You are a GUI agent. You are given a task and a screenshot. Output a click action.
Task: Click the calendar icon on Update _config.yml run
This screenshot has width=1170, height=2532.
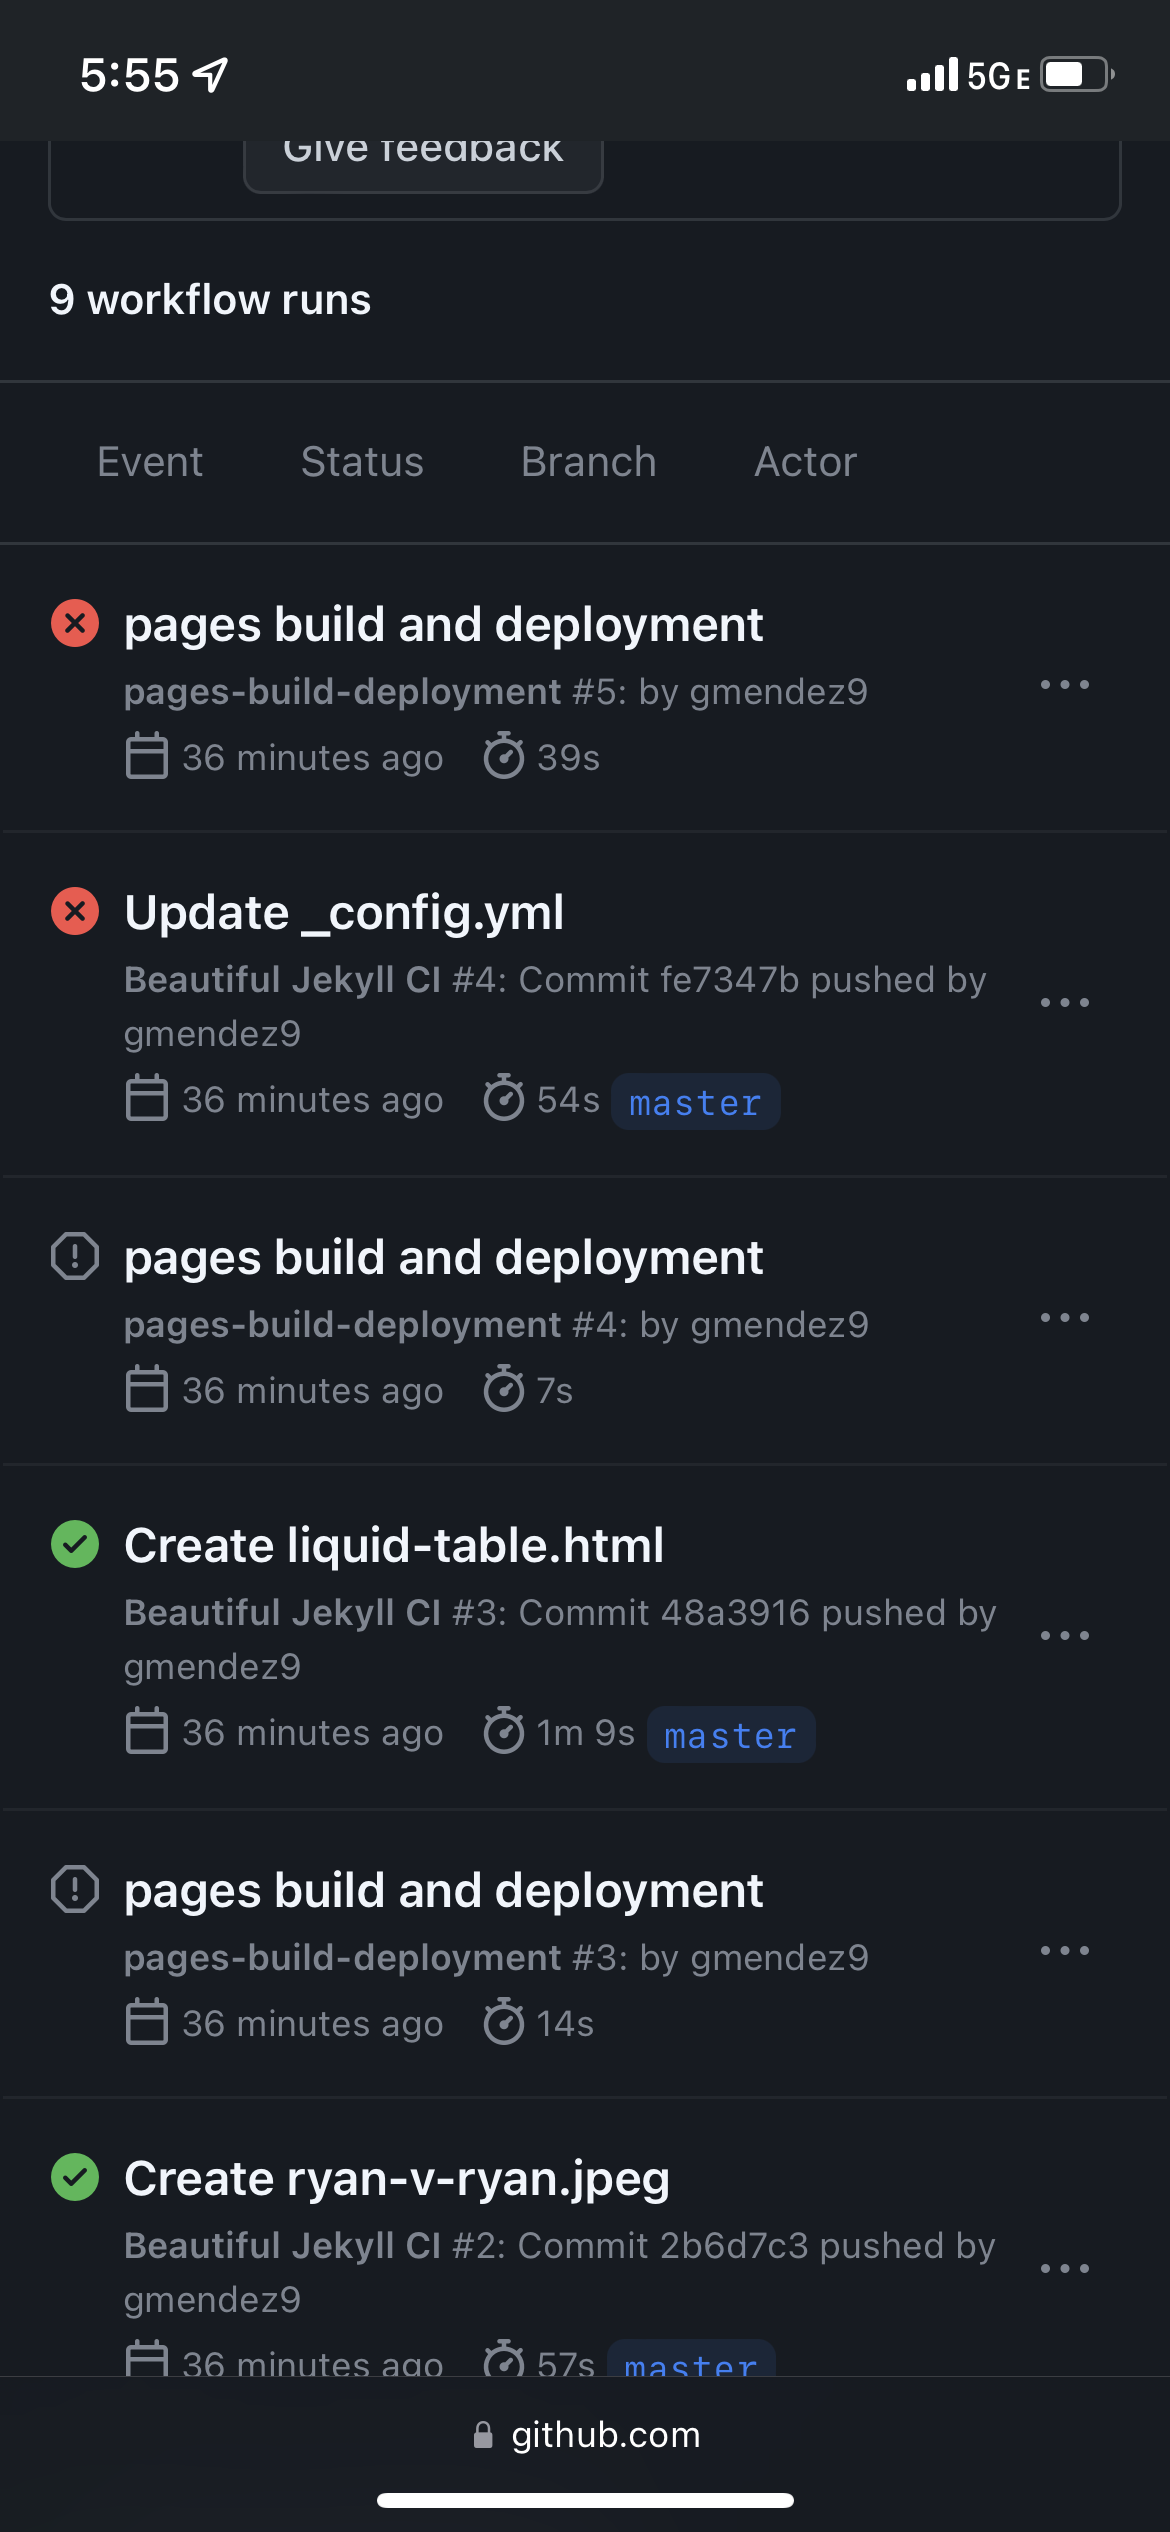(x=146, y=1099)
